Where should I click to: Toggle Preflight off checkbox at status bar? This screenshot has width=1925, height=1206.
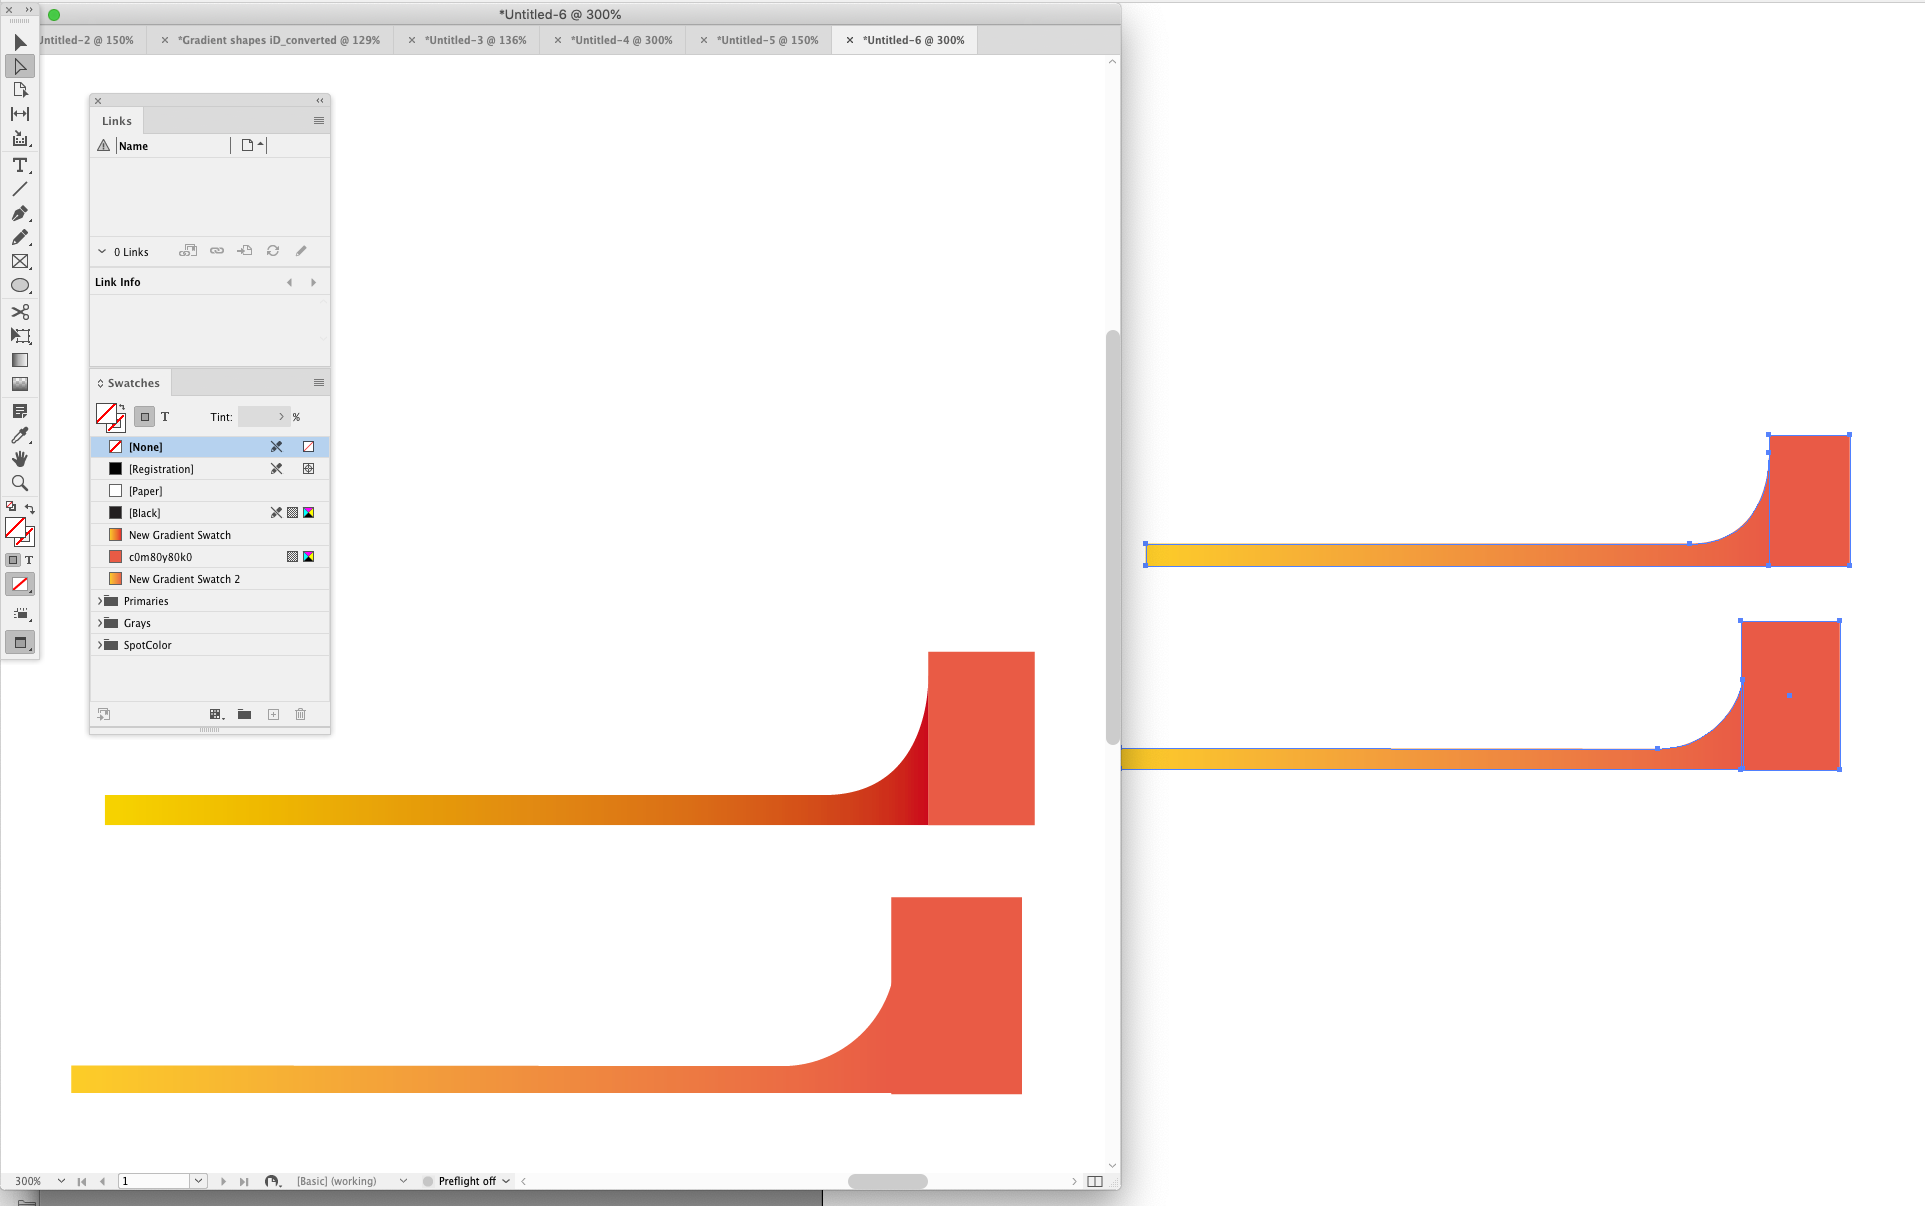click(427, 1181)
